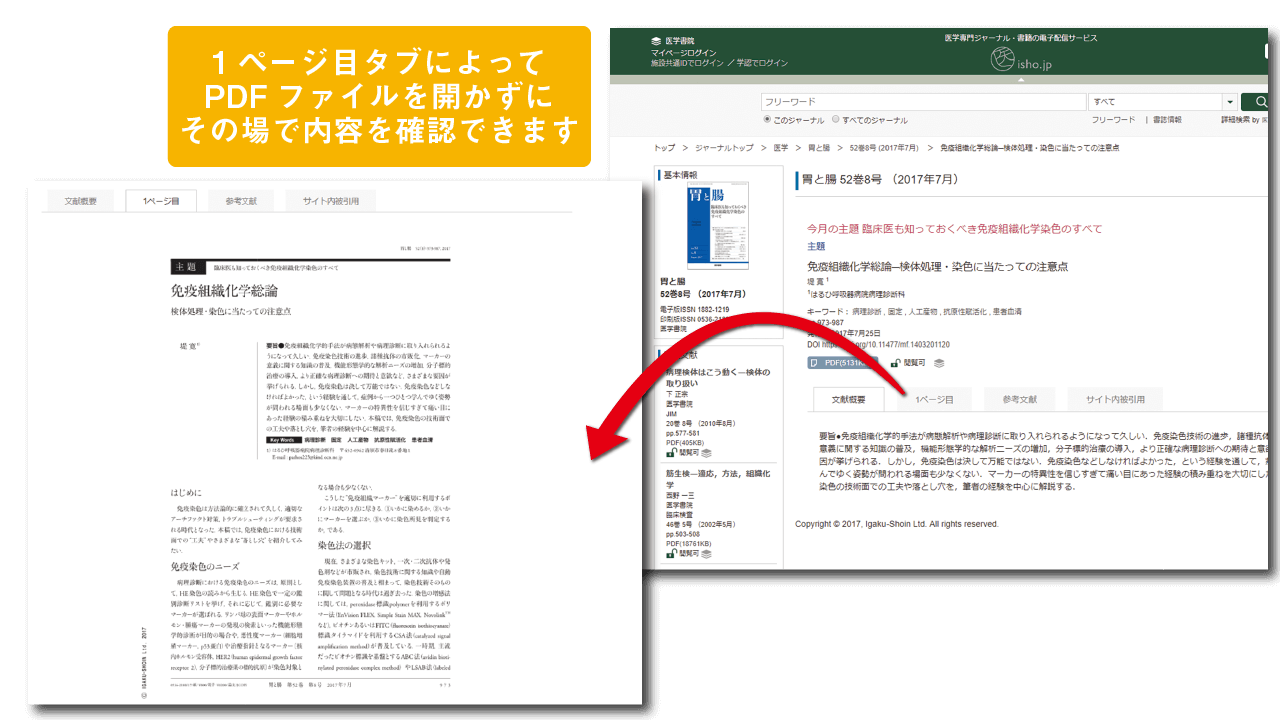Screen dimensions: 1280x720
Task: Click ジャーナルトップ in the breadcrumb
Action: [724, 147]
